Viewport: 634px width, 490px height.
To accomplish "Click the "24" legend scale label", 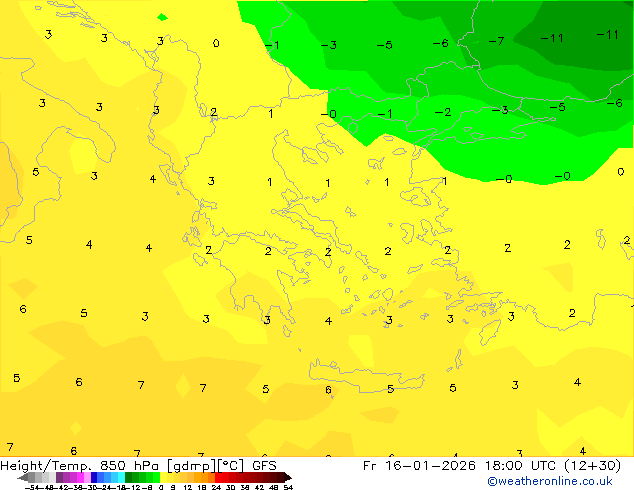I will pos(216,487).
